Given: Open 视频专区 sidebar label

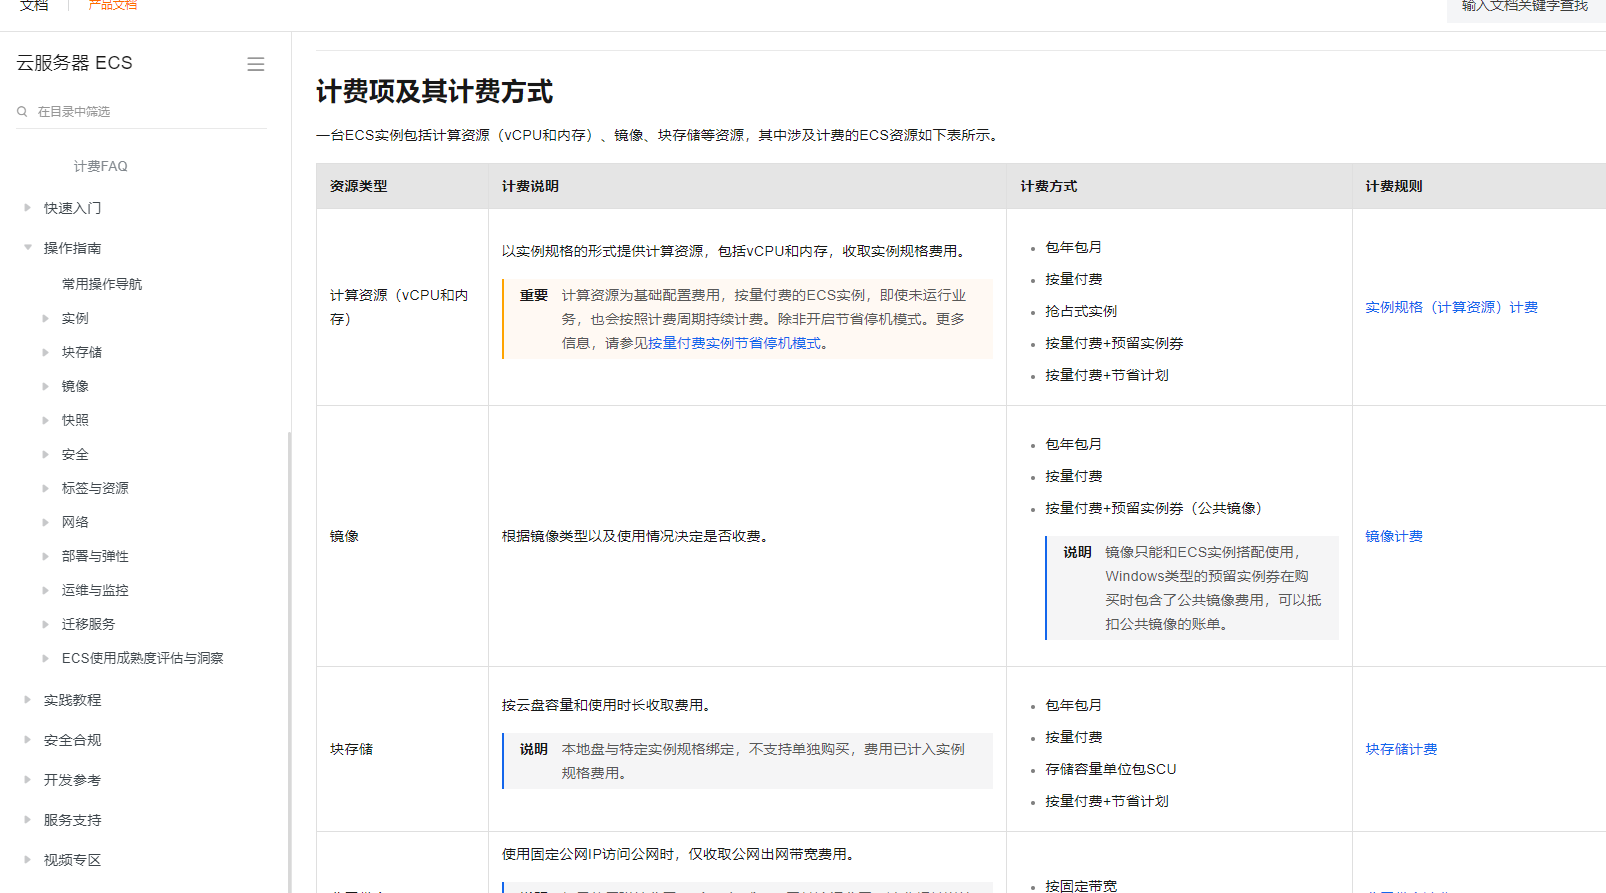Looking at the screenshot, I should tap(72, 860).
